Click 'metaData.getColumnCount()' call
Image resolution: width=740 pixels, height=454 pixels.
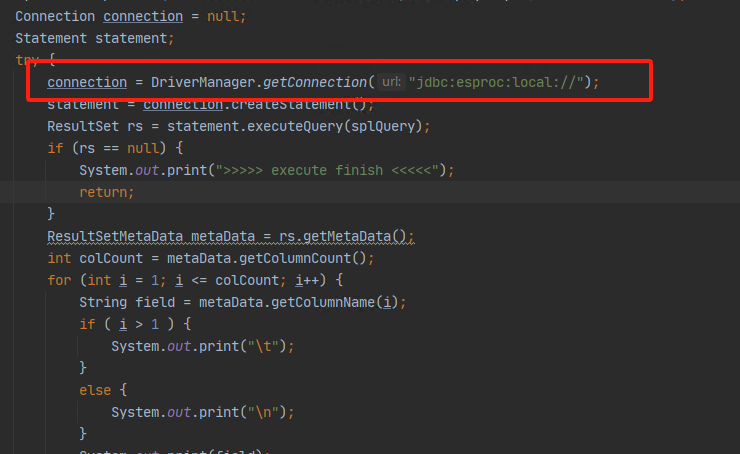[x=267, y=258]
